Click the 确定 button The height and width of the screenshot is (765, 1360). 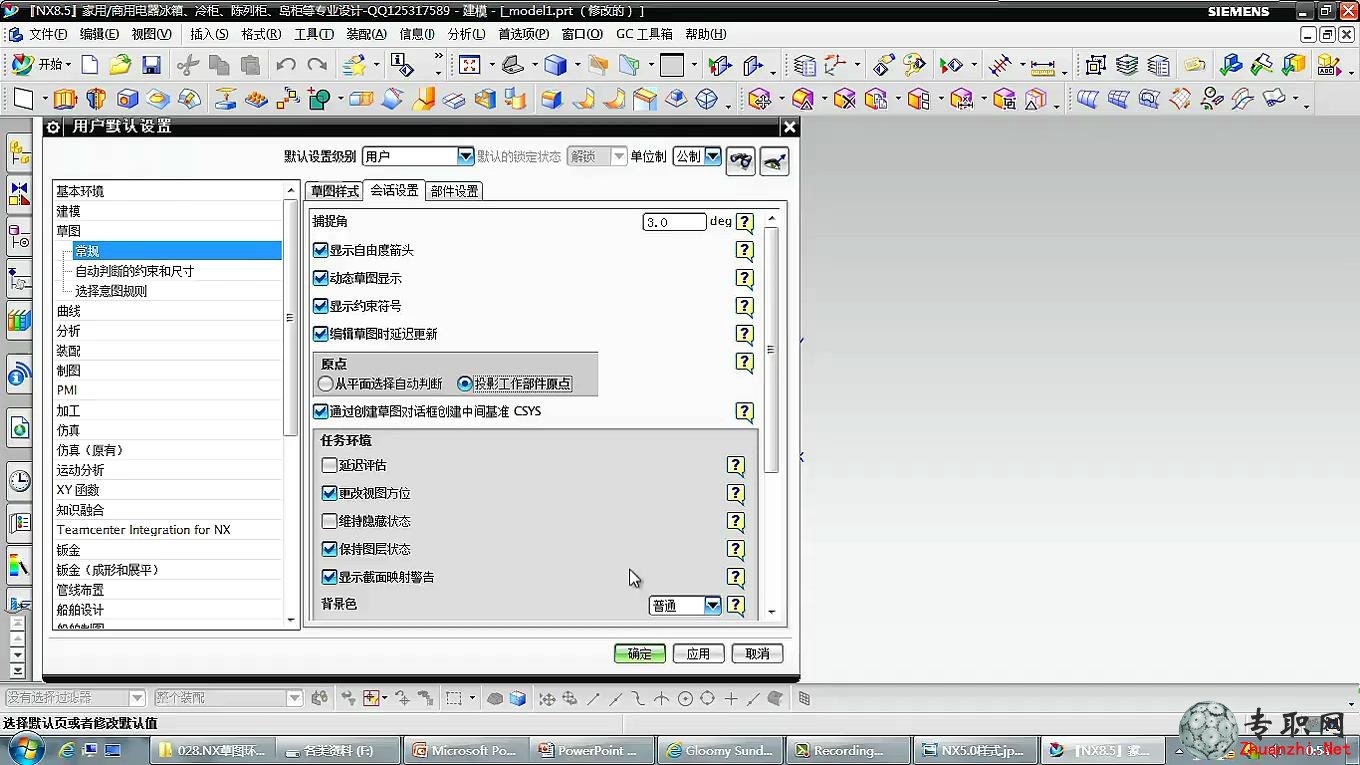[640, 653]
